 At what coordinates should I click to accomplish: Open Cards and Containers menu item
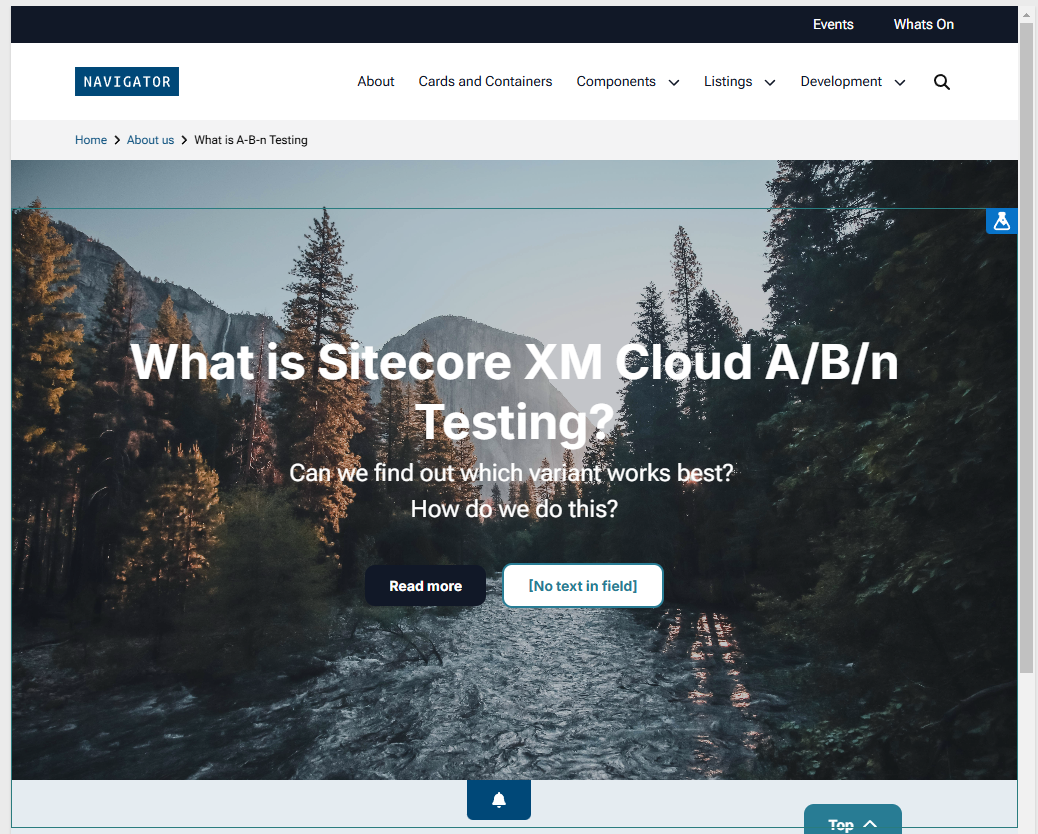pos(485,81)
